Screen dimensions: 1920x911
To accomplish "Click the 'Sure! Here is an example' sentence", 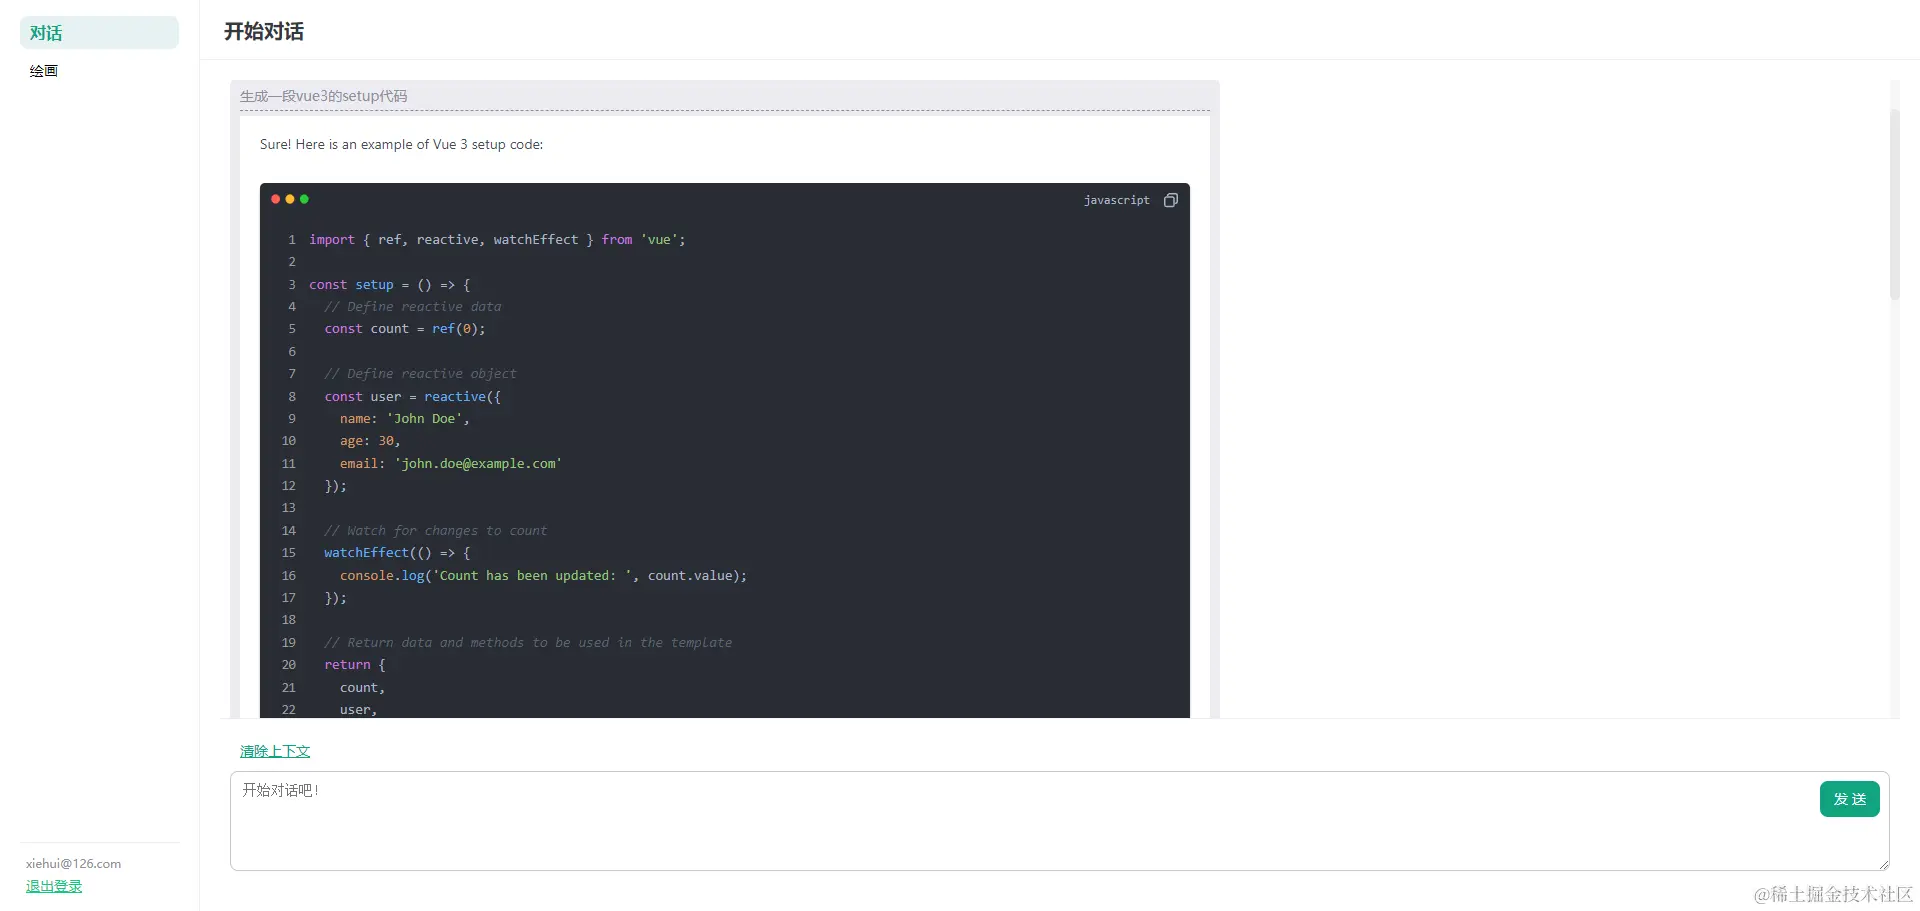I will [x=401, y=144].
